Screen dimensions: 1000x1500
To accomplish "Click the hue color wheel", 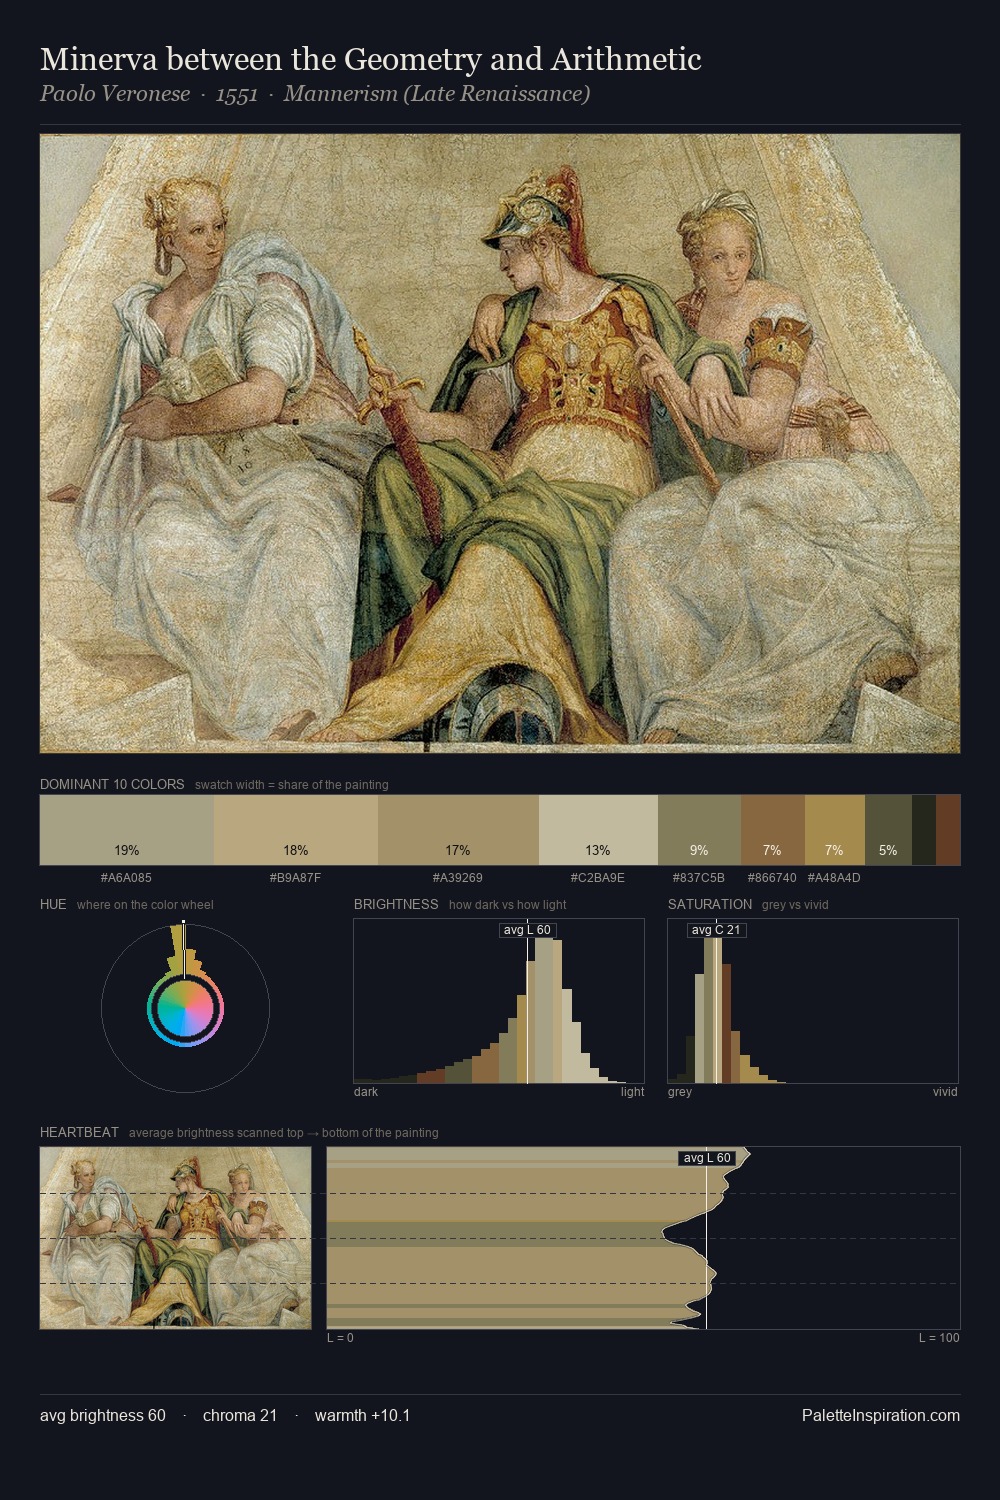I will pos(185,1010).
